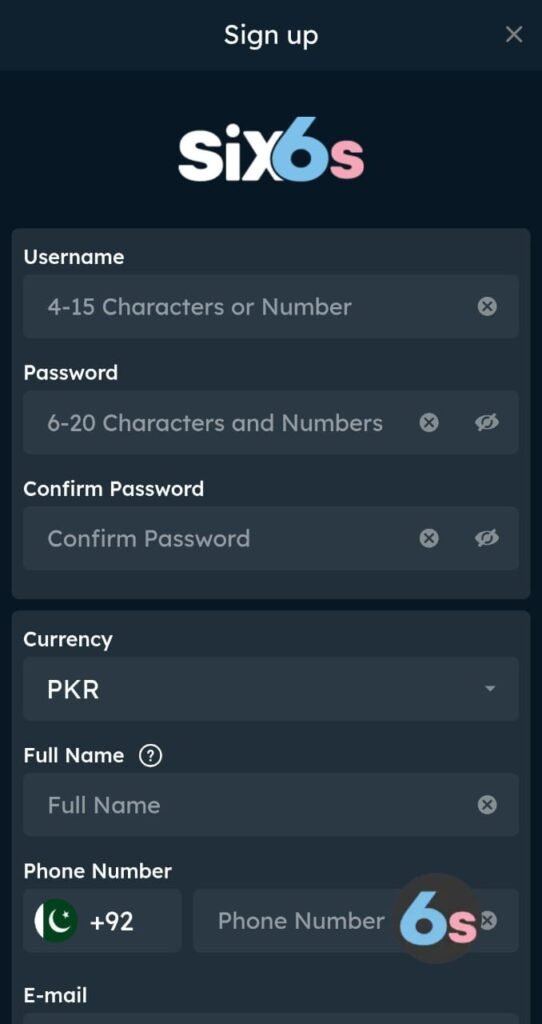Viewport: 542px width, 1024px height.
Task: Clear the Username field with X icon
Action: pos(487,306)
